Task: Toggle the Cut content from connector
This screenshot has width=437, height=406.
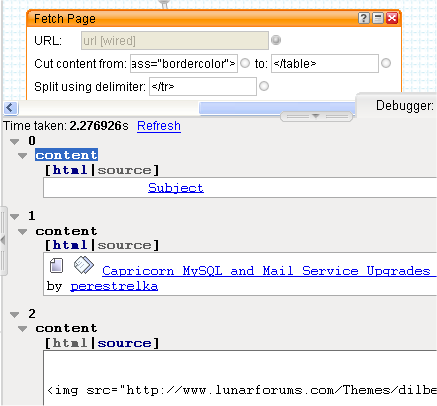Action: [x=245, y=63]
